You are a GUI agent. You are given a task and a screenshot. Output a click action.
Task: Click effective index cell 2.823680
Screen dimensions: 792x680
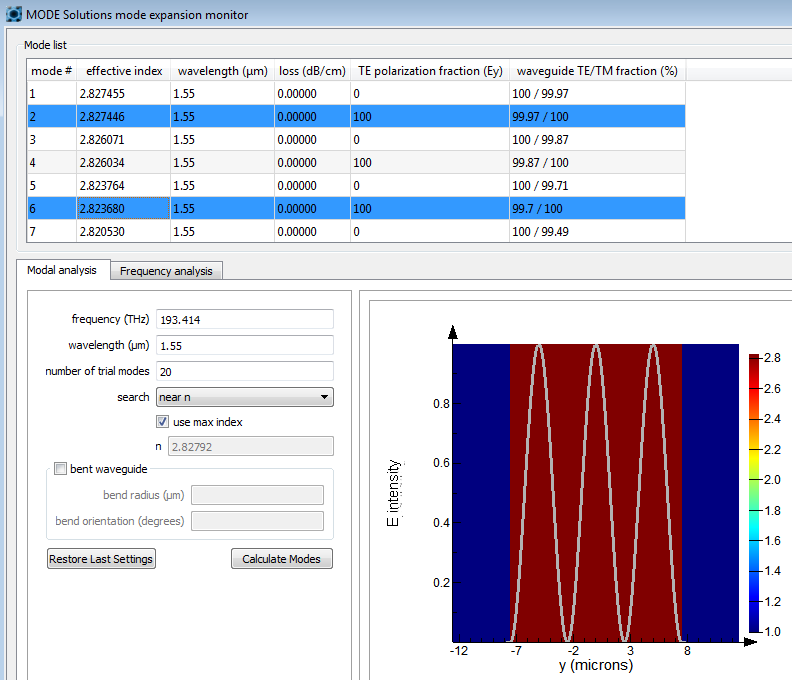pos(123,208)
